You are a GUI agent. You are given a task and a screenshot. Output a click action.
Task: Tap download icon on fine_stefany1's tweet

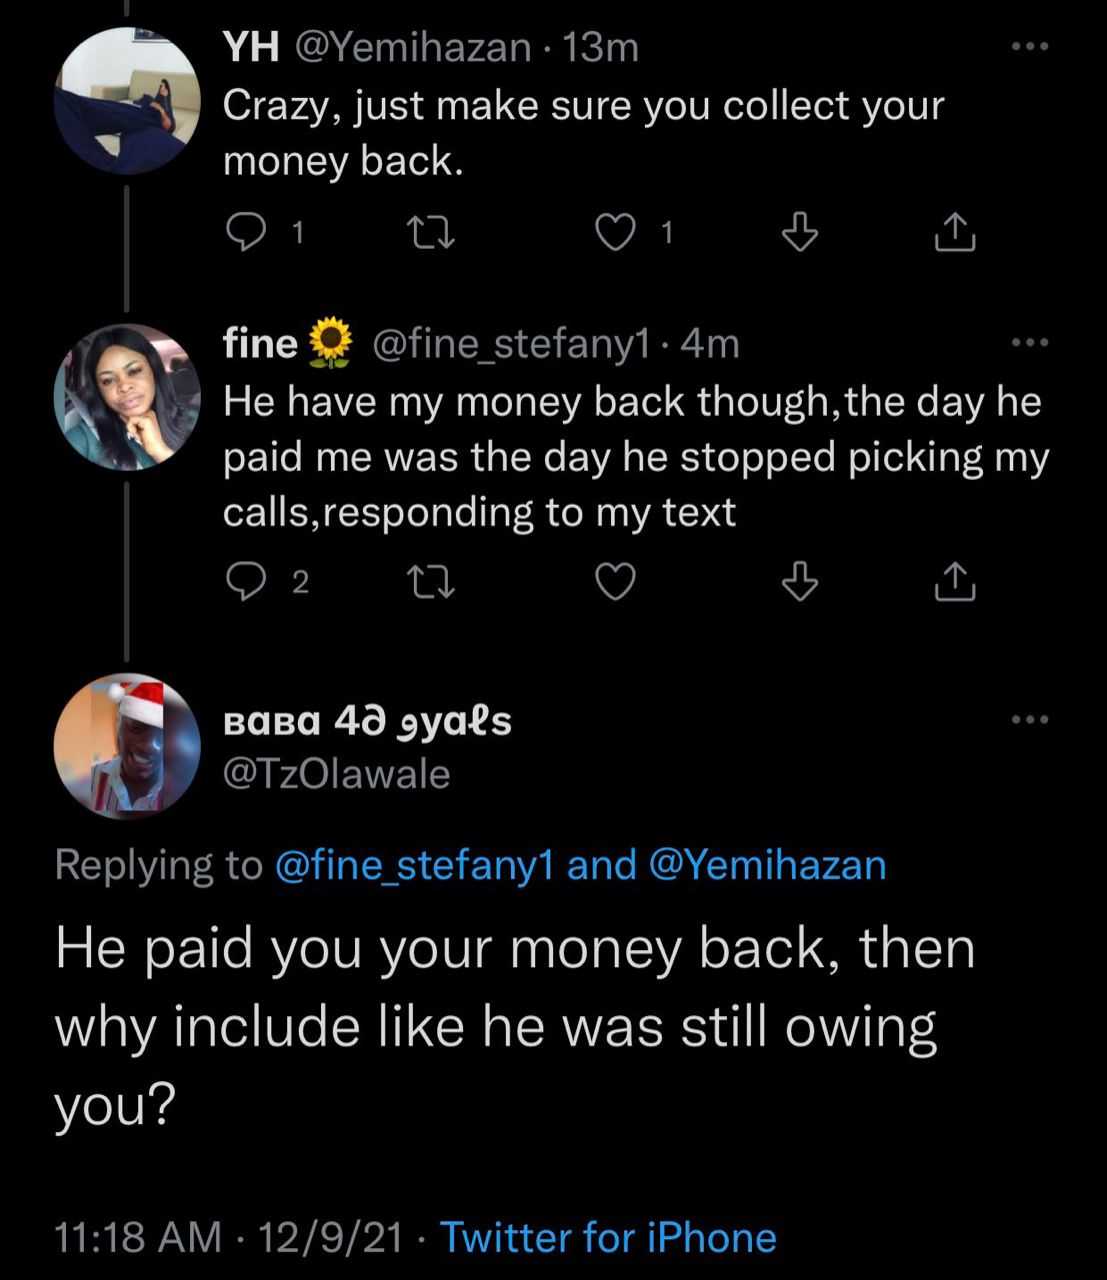tap(799, 582)
